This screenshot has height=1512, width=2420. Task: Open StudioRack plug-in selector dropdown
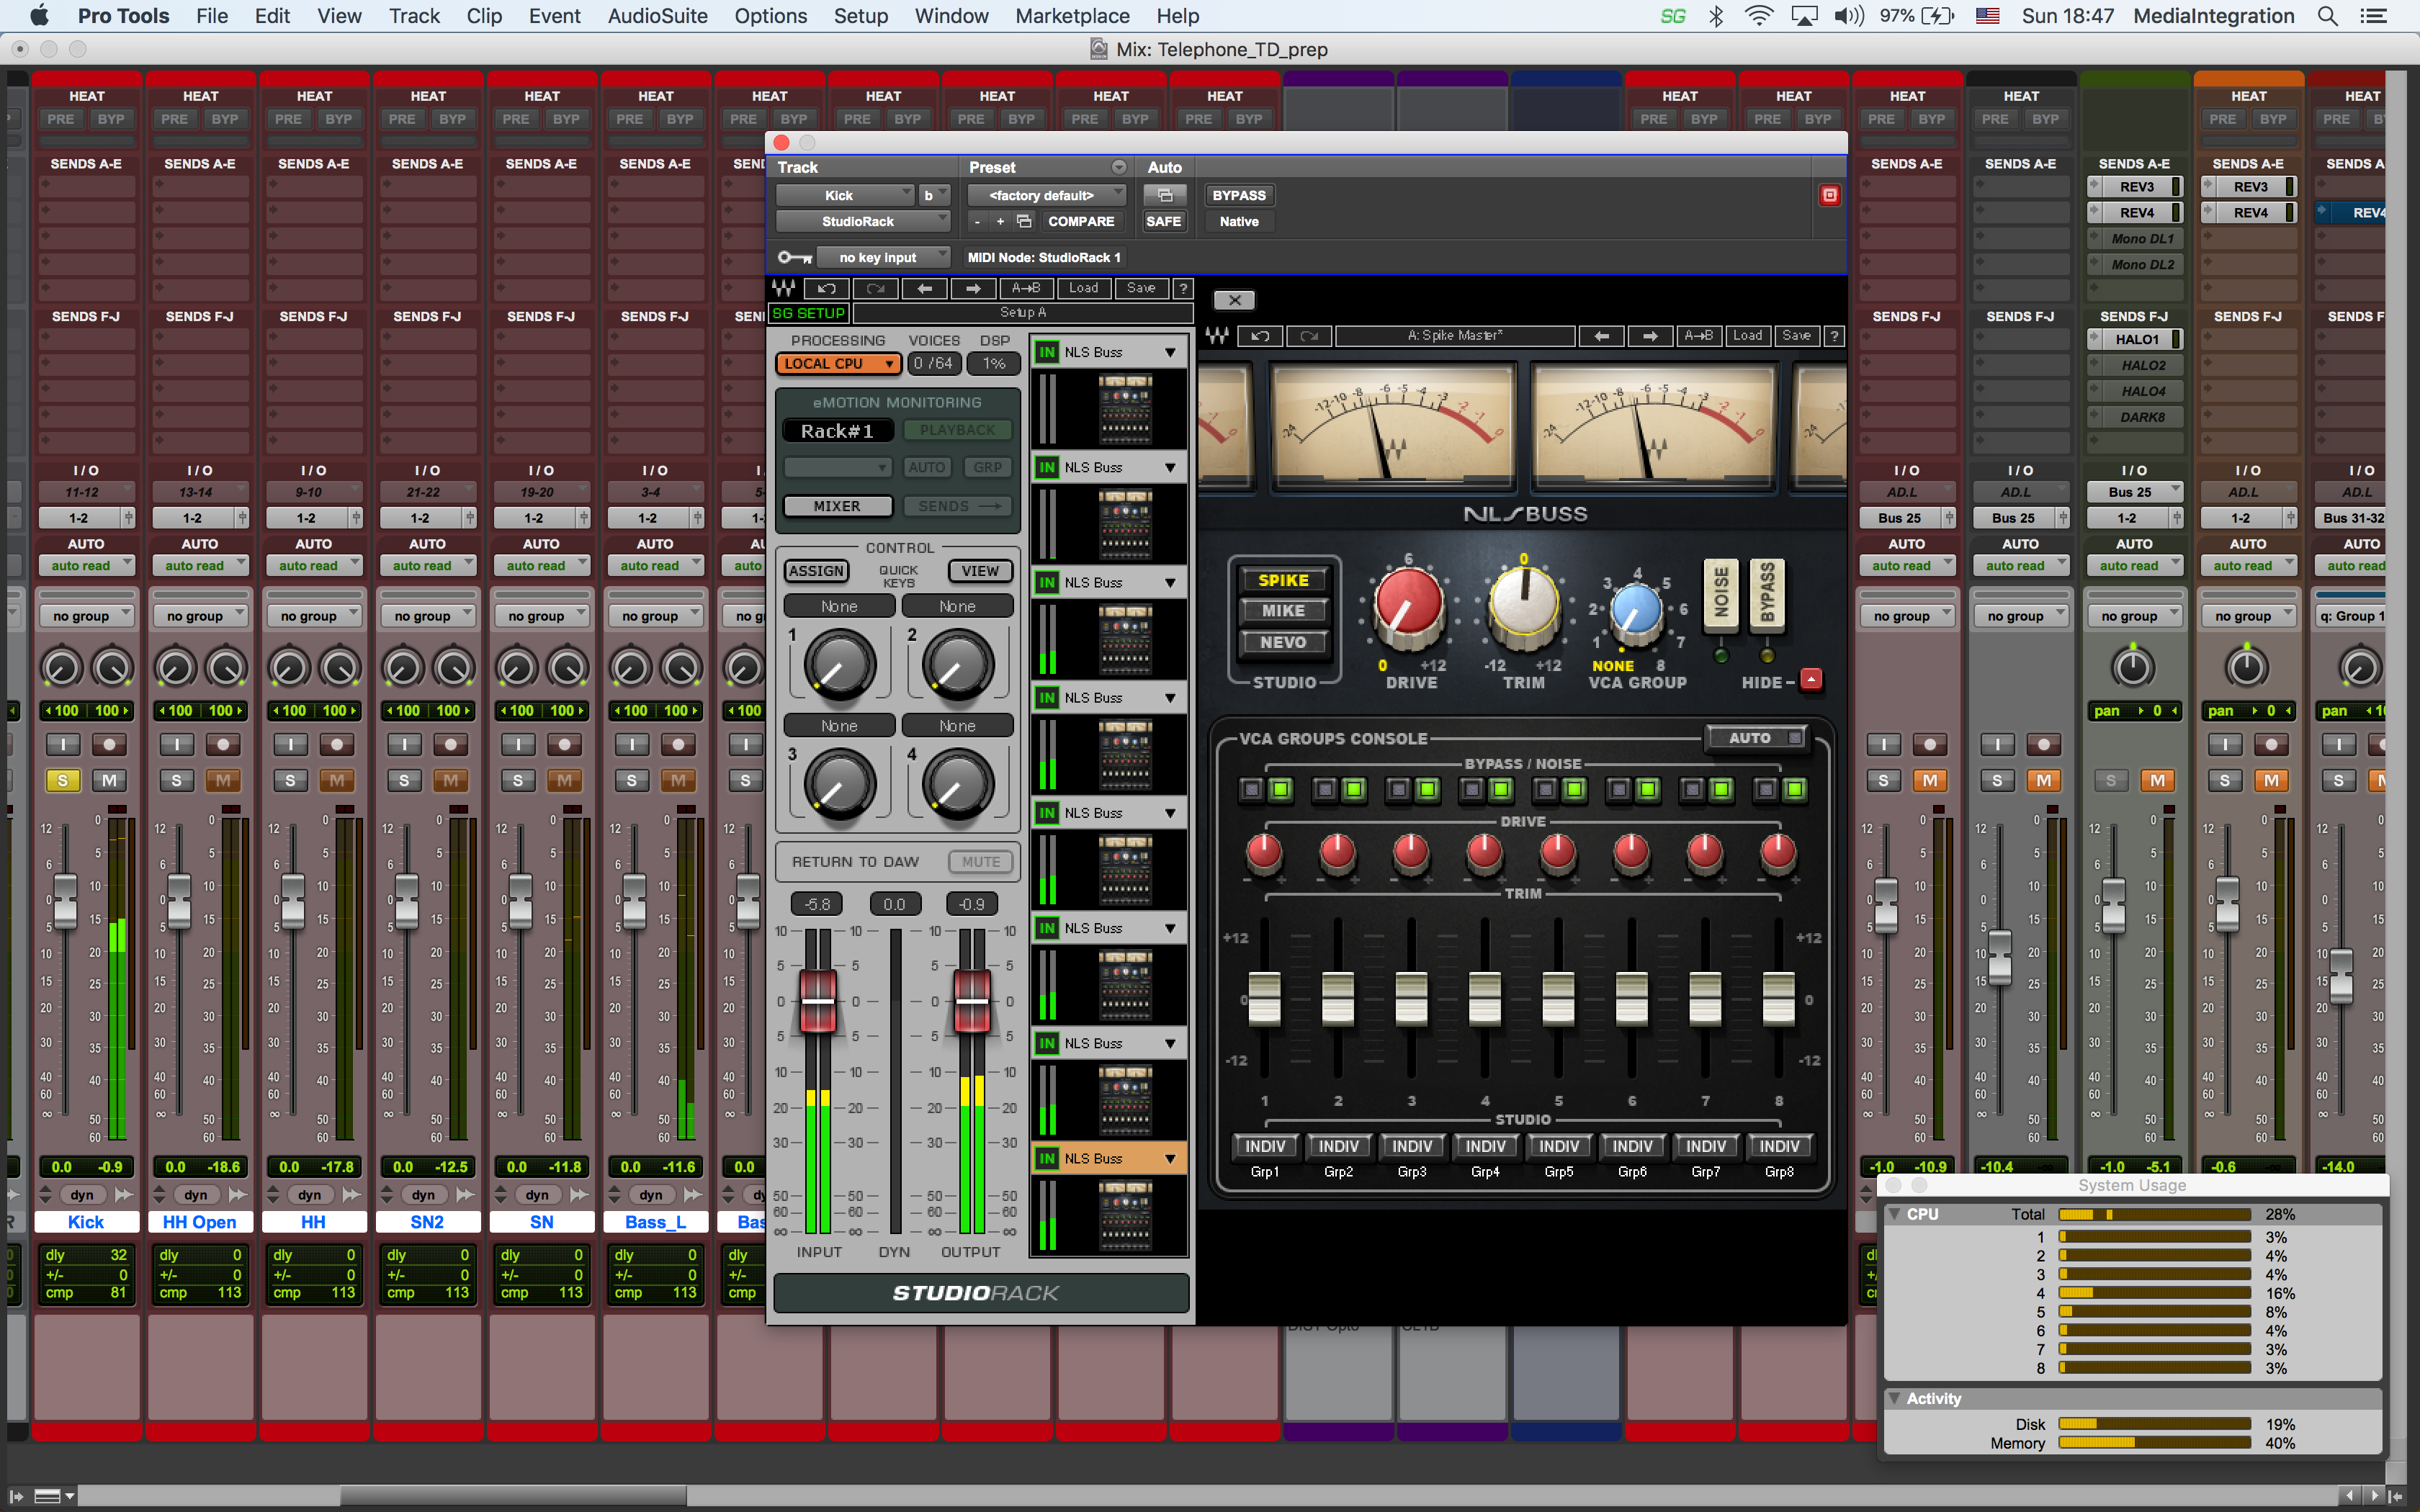(x=862, y=221)
